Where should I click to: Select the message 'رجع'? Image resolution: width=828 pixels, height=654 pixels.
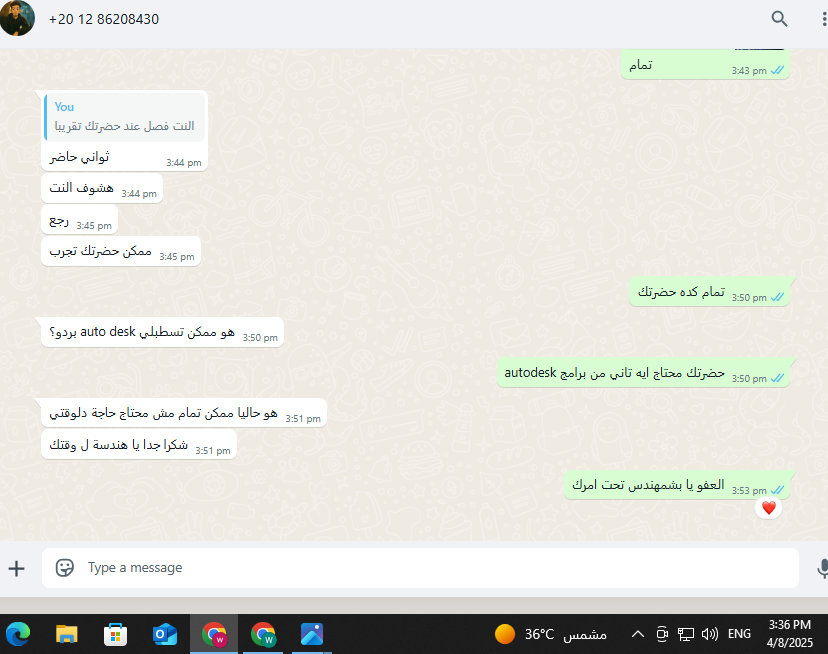(x=79, y=220)
